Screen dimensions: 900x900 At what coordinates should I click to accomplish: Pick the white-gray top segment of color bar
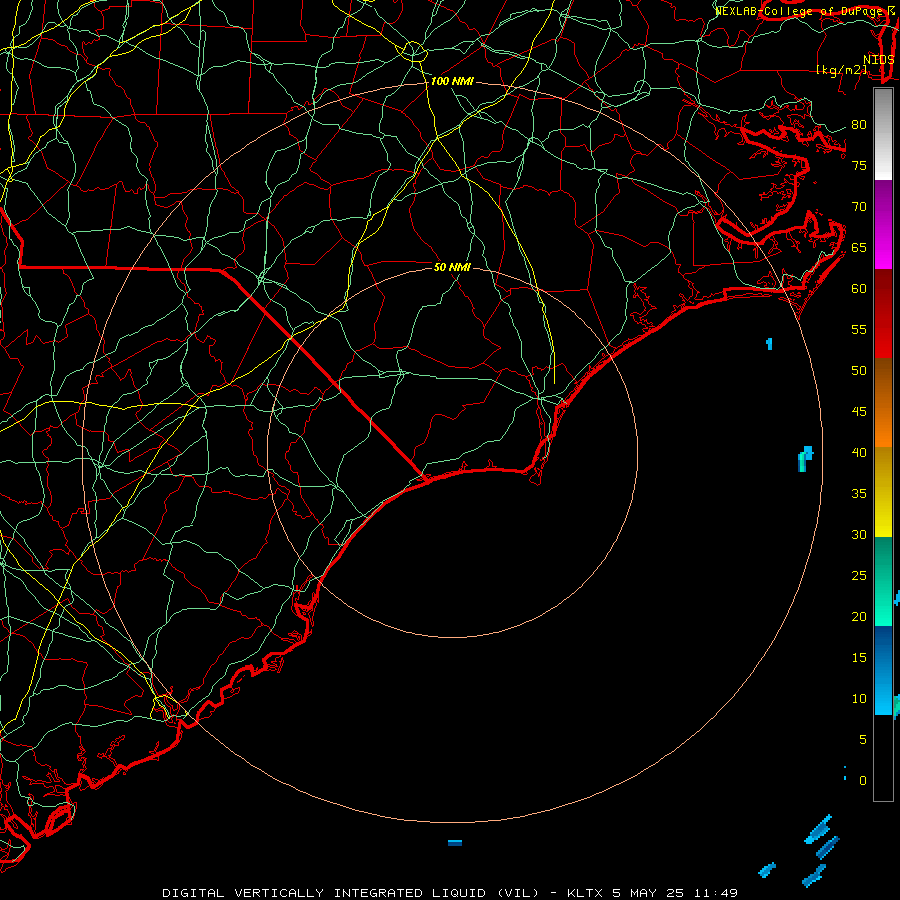pos(883,135)
